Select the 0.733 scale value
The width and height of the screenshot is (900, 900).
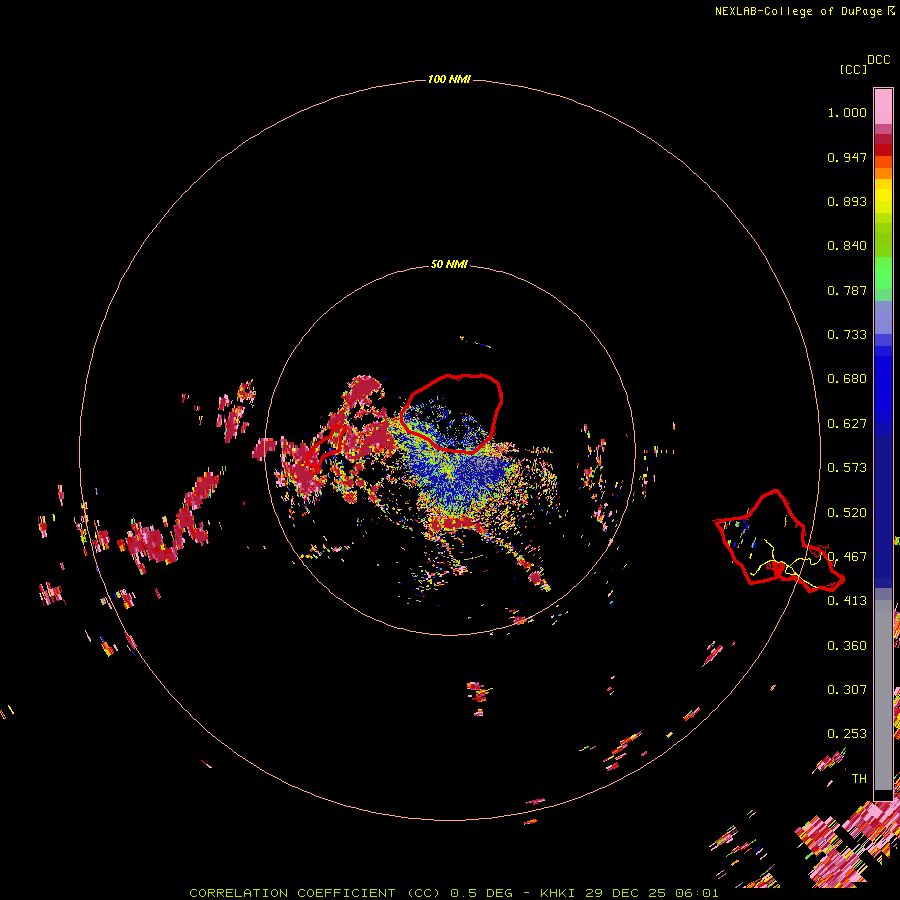[x=847, y=335]
